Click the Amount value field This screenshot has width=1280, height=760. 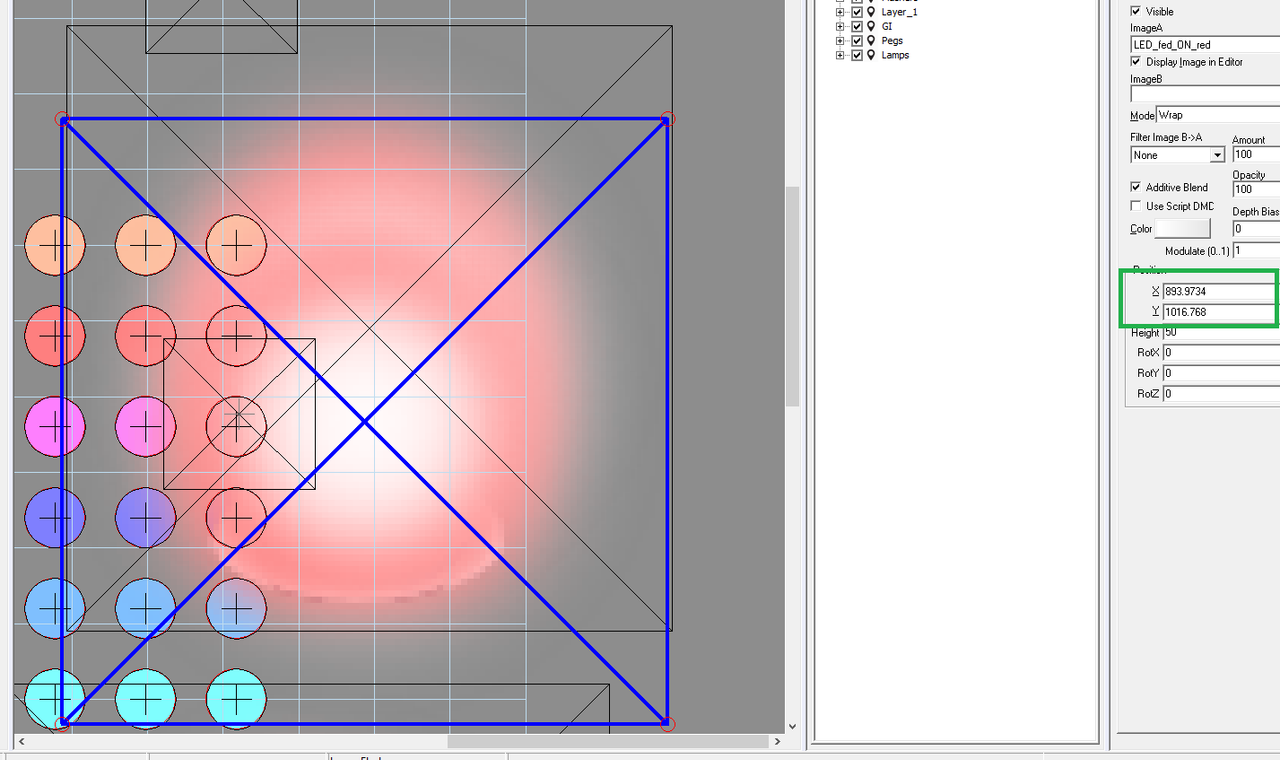[x=1256, y=155]
